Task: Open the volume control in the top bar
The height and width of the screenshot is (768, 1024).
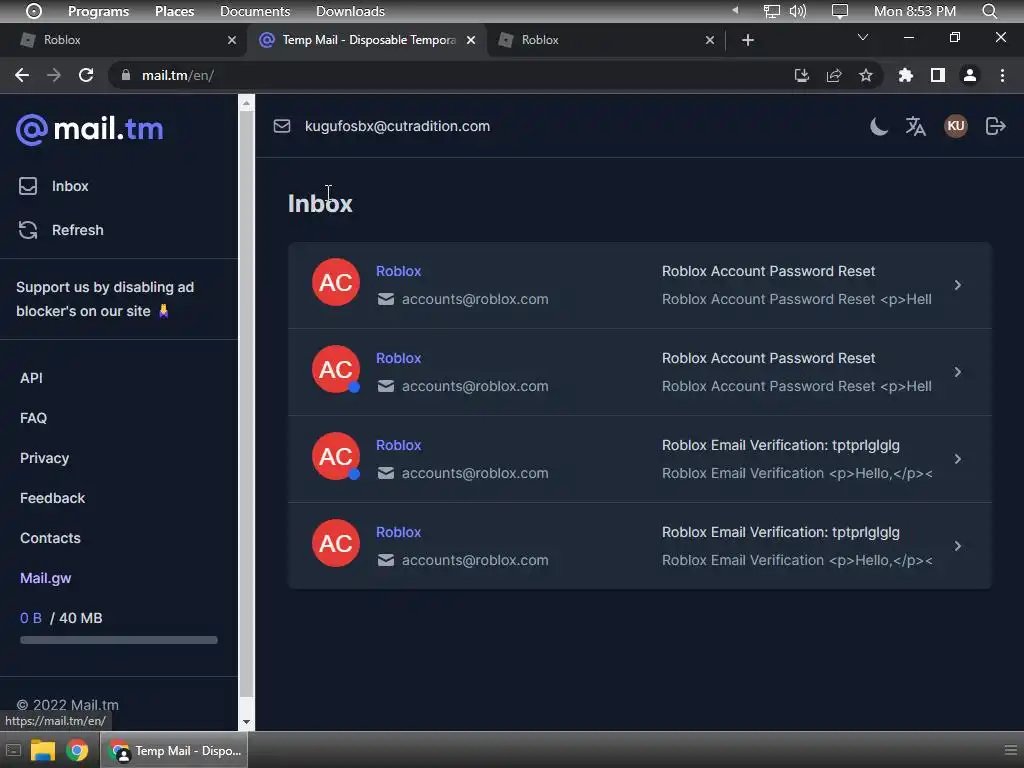Action: (x=797, y=11)
